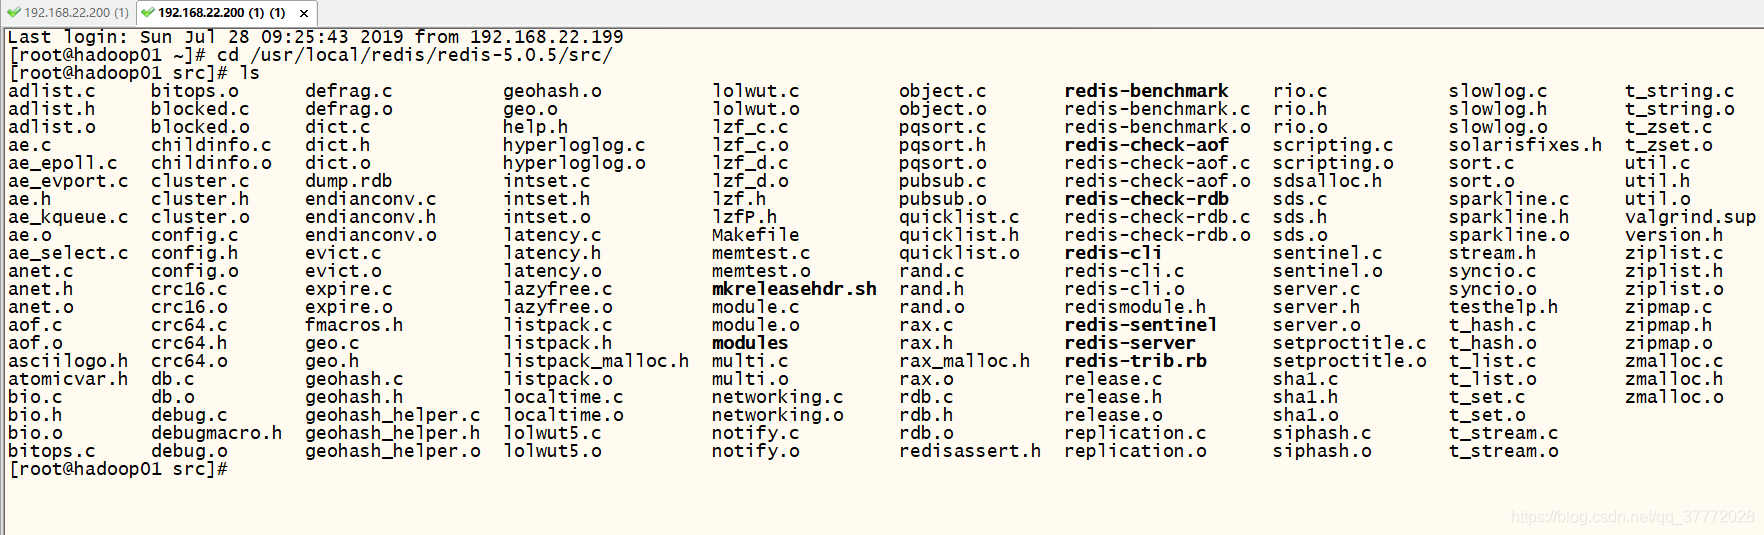Click the atomicvar.h file name

pyautogui.click(x=68, y=379)
